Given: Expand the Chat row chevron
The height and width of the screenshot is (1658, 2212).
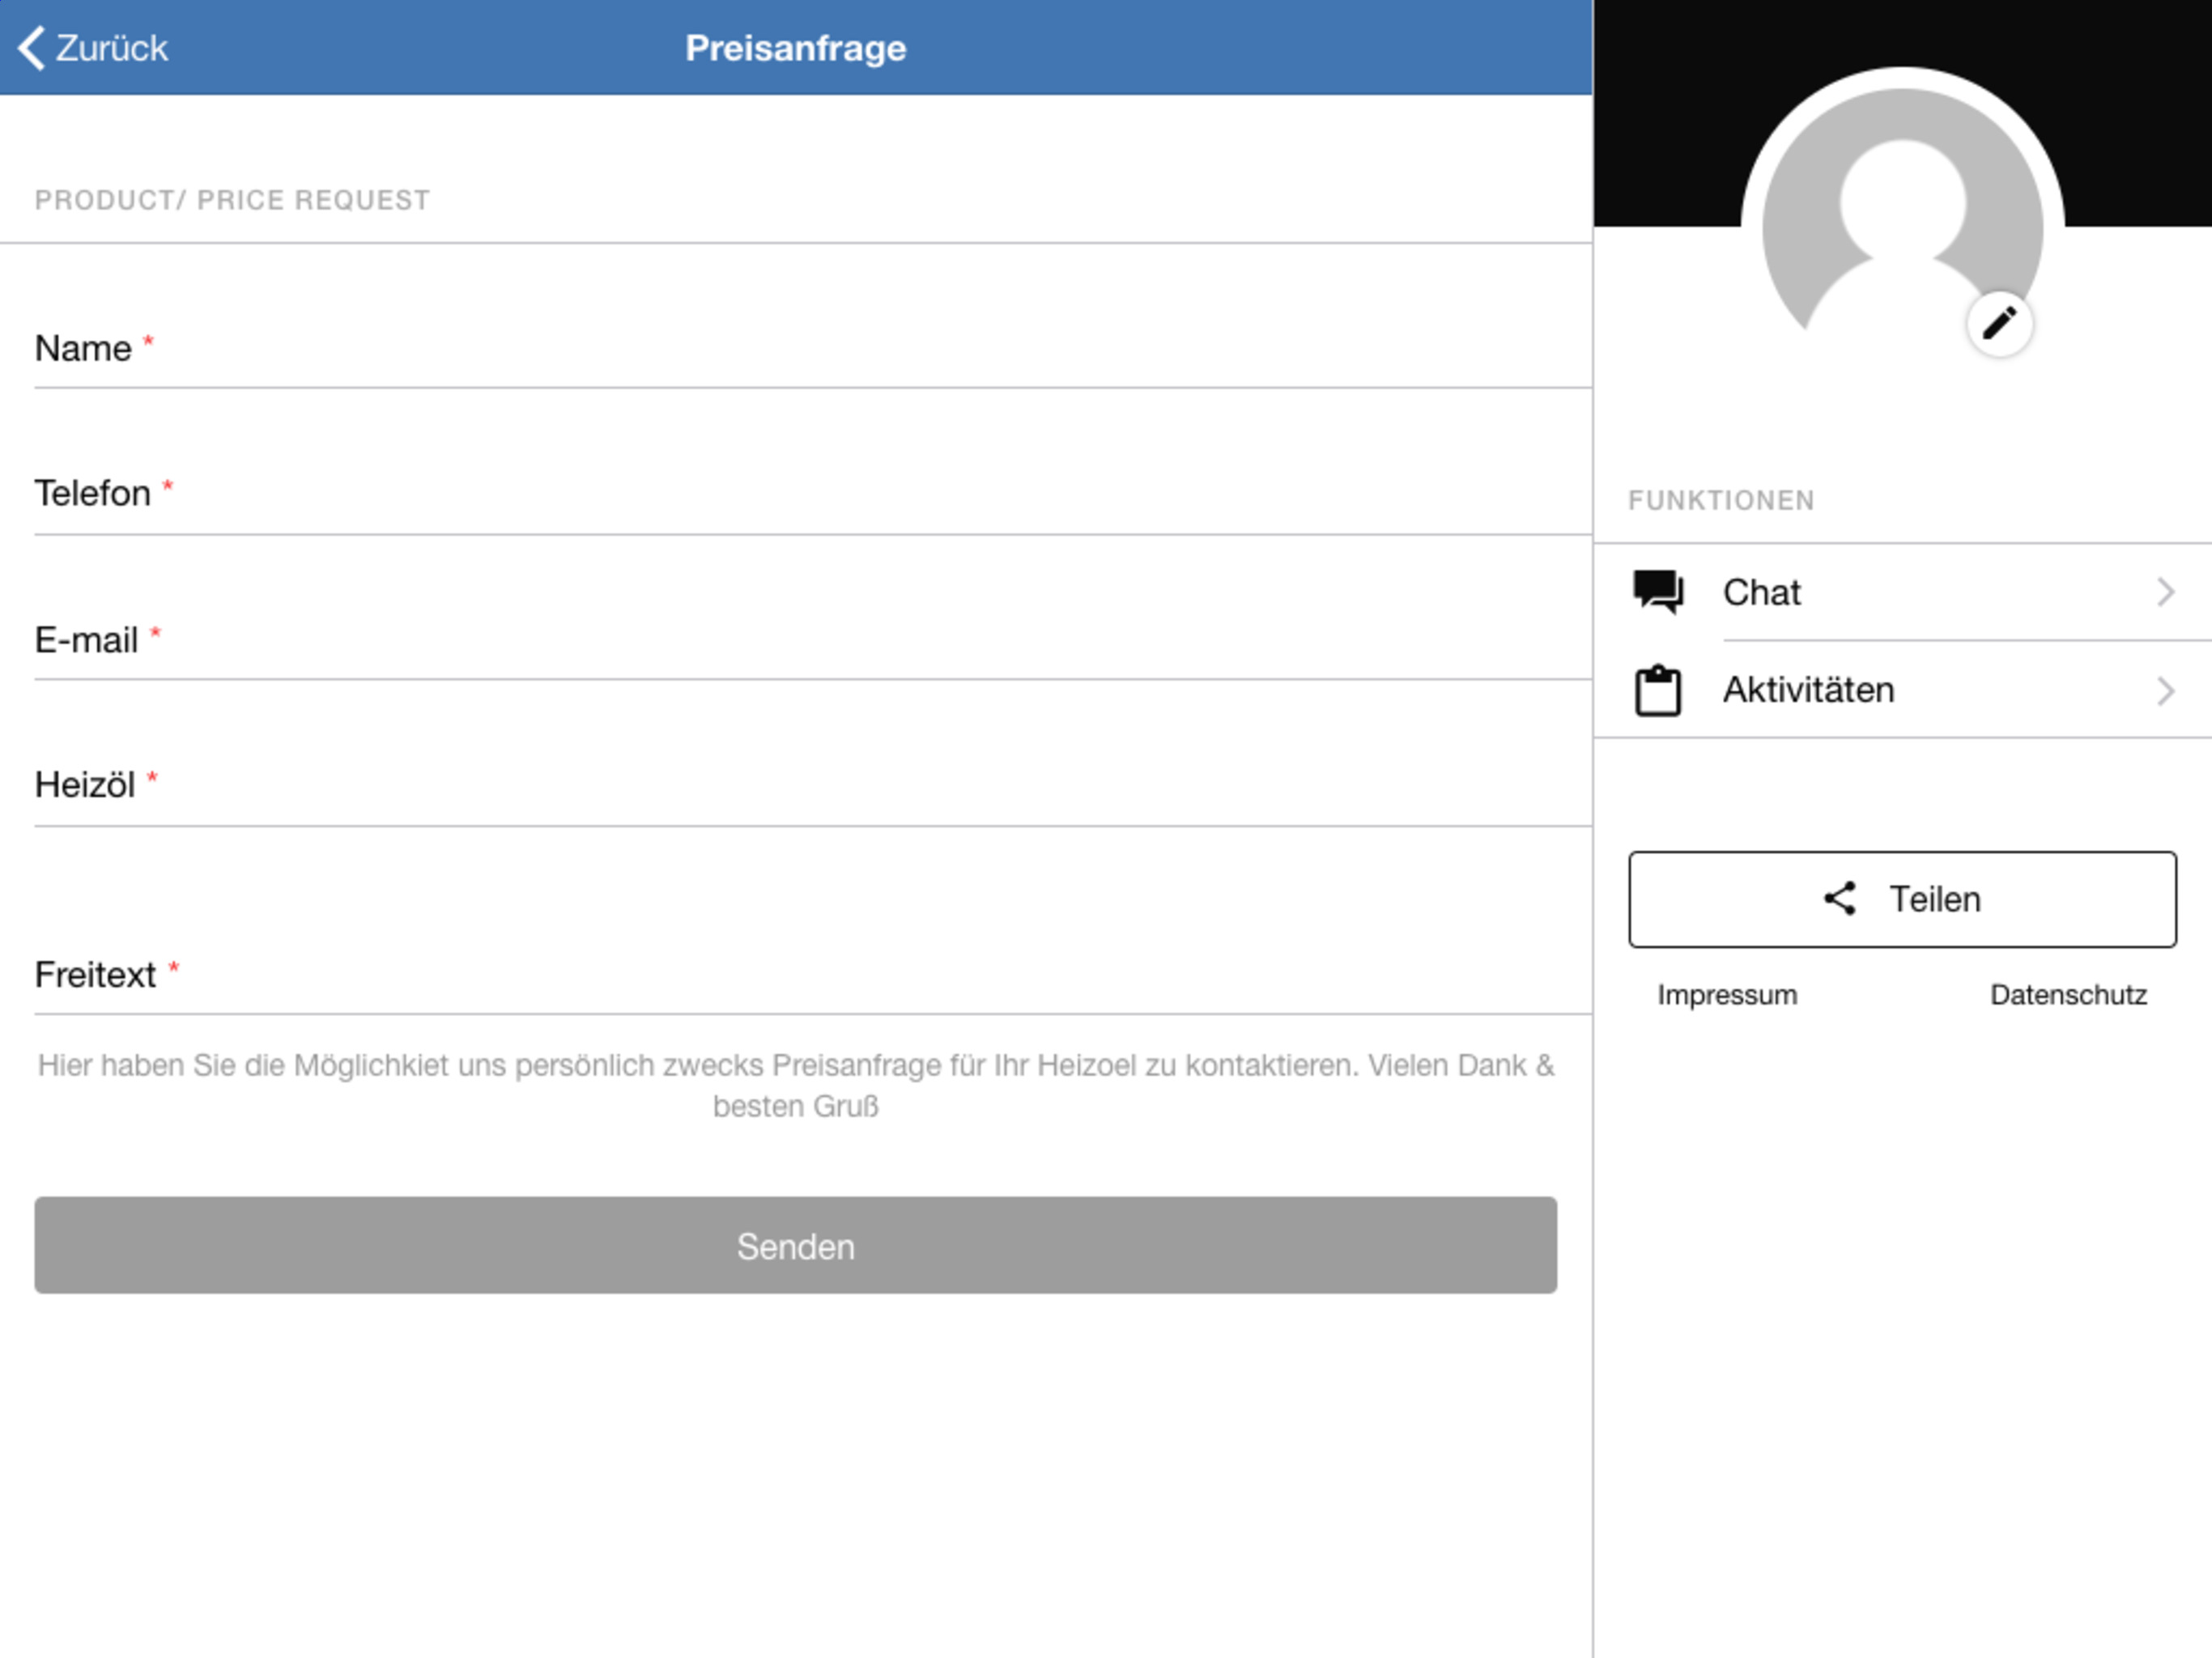Looking at the screenshot, I should [2165, 592].
